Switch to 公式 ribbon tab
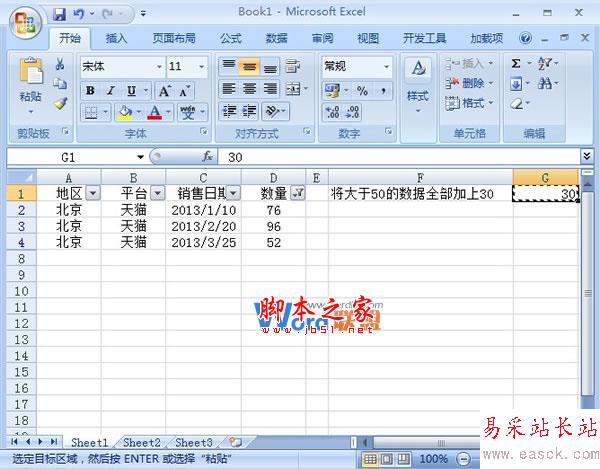The width and height of the screenshot is (600, 469). 231,38
